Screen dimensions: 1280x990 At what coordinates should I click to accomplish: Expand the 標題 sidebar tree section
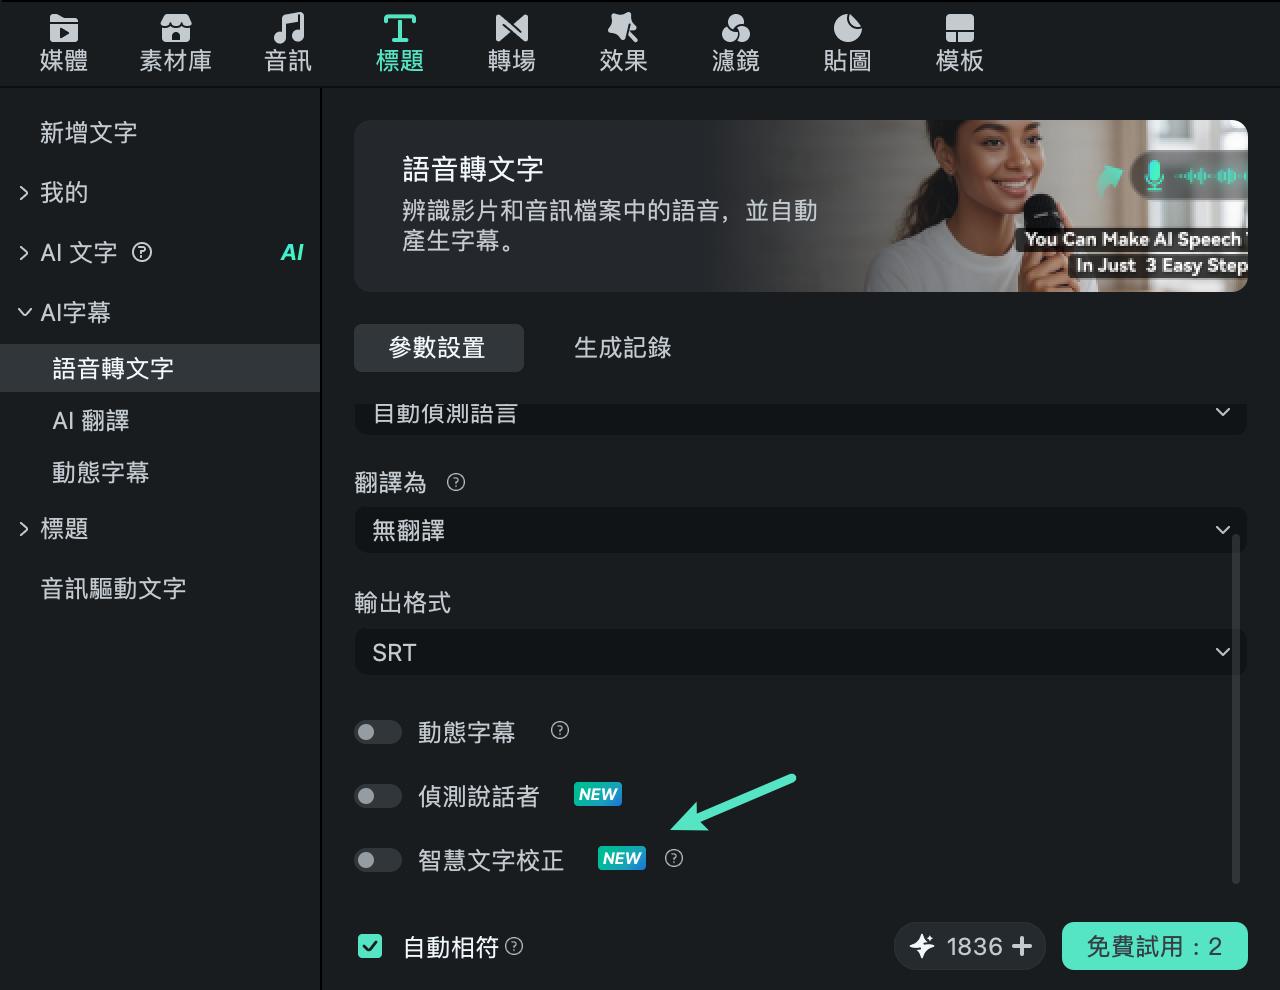pyautogui.click(x=24, y=529)
